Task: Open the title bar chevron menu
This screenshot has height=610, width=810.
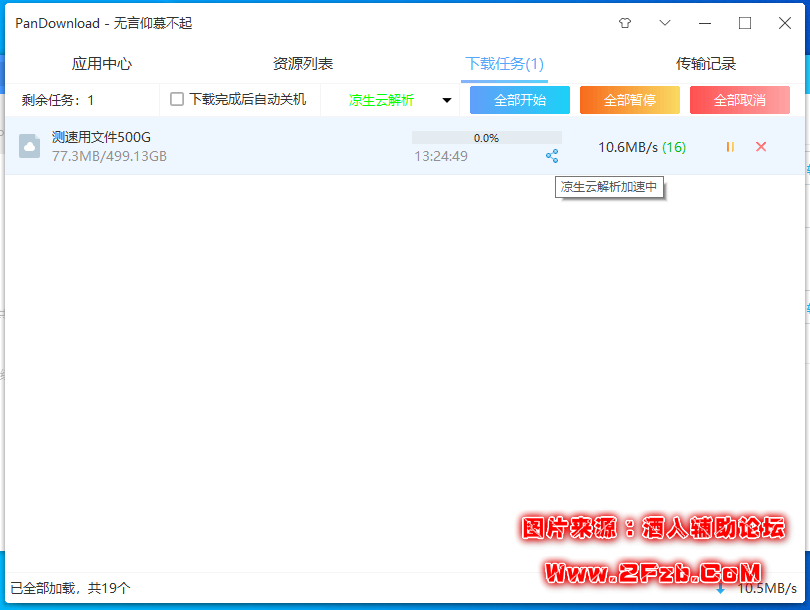Action: click(x=664, y=22)
